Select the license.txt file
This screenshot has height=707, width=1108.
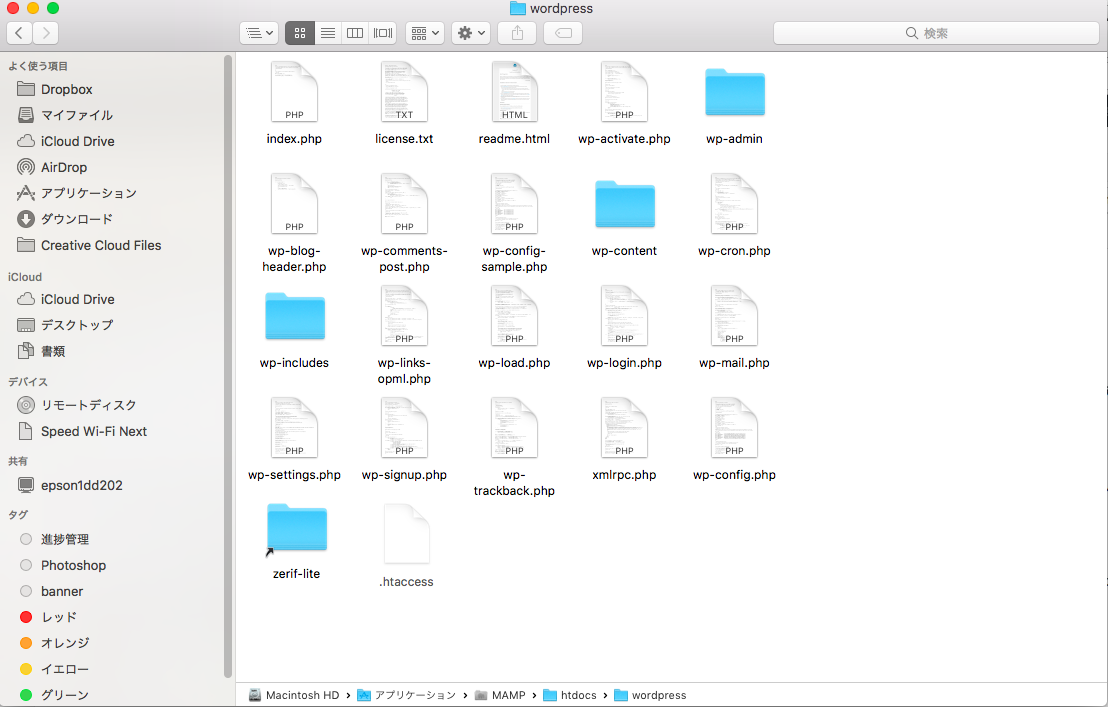(404, 92)
